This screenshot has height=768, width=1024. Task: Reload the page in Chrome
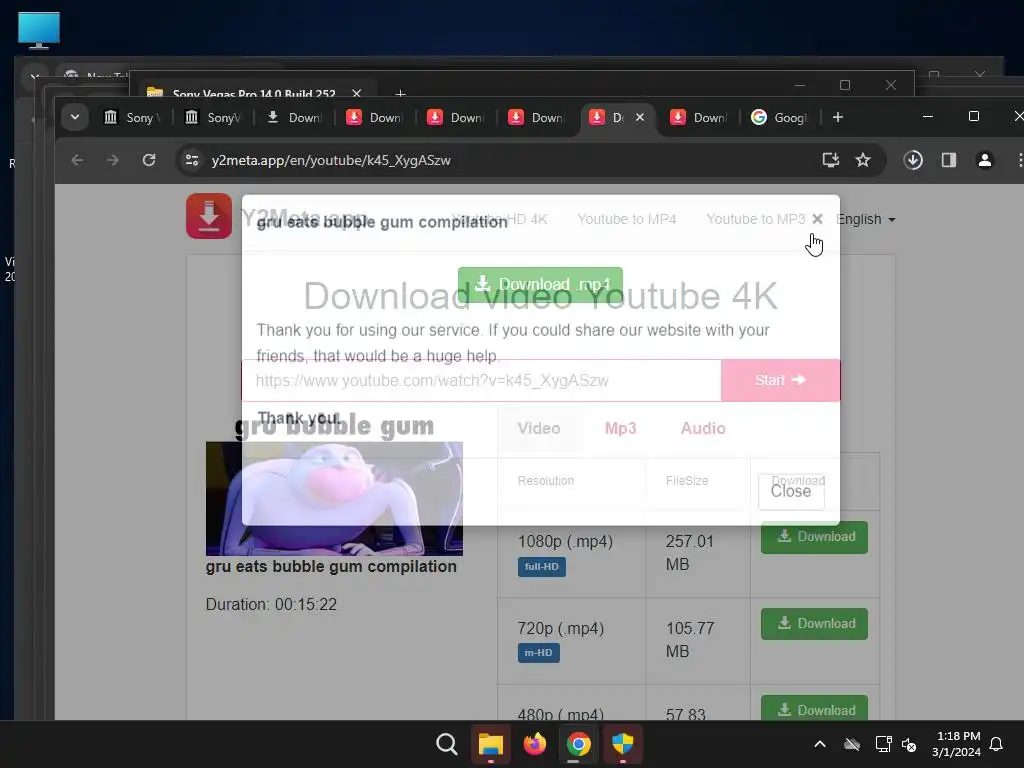point(149,160)
